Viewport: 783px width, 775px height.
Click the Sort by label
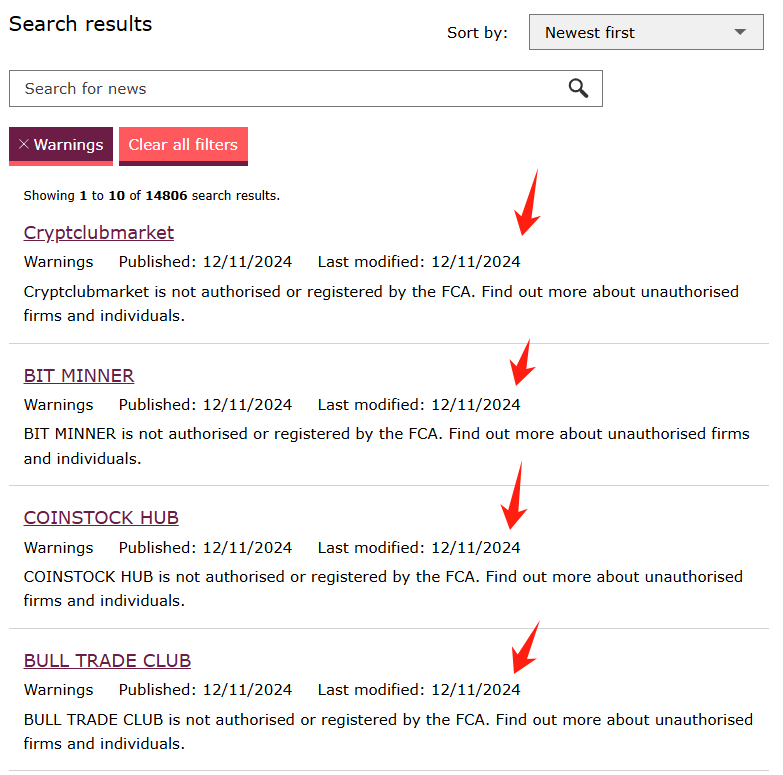pos(477,33)
